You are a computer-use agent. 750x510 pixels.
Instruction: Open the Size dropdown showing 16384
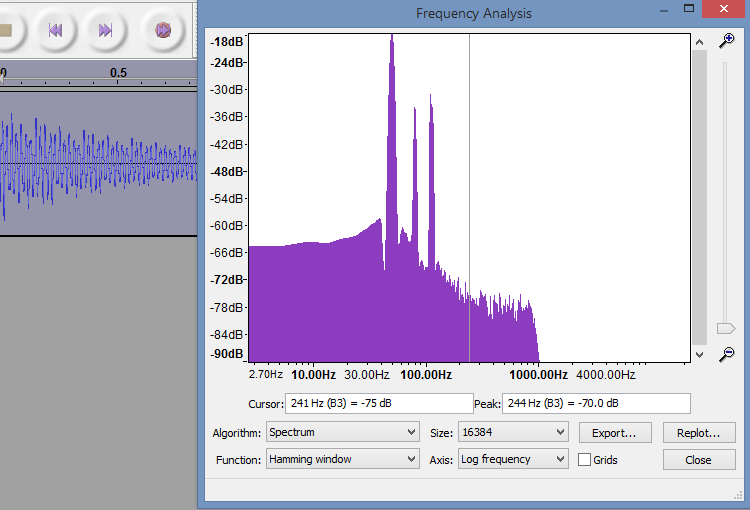[x=513, y=432]
